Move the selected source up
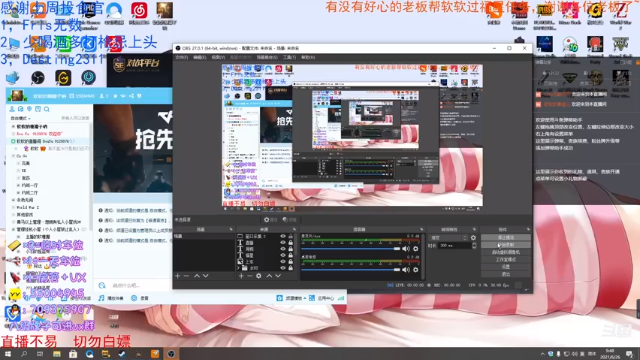 point(269,276)
